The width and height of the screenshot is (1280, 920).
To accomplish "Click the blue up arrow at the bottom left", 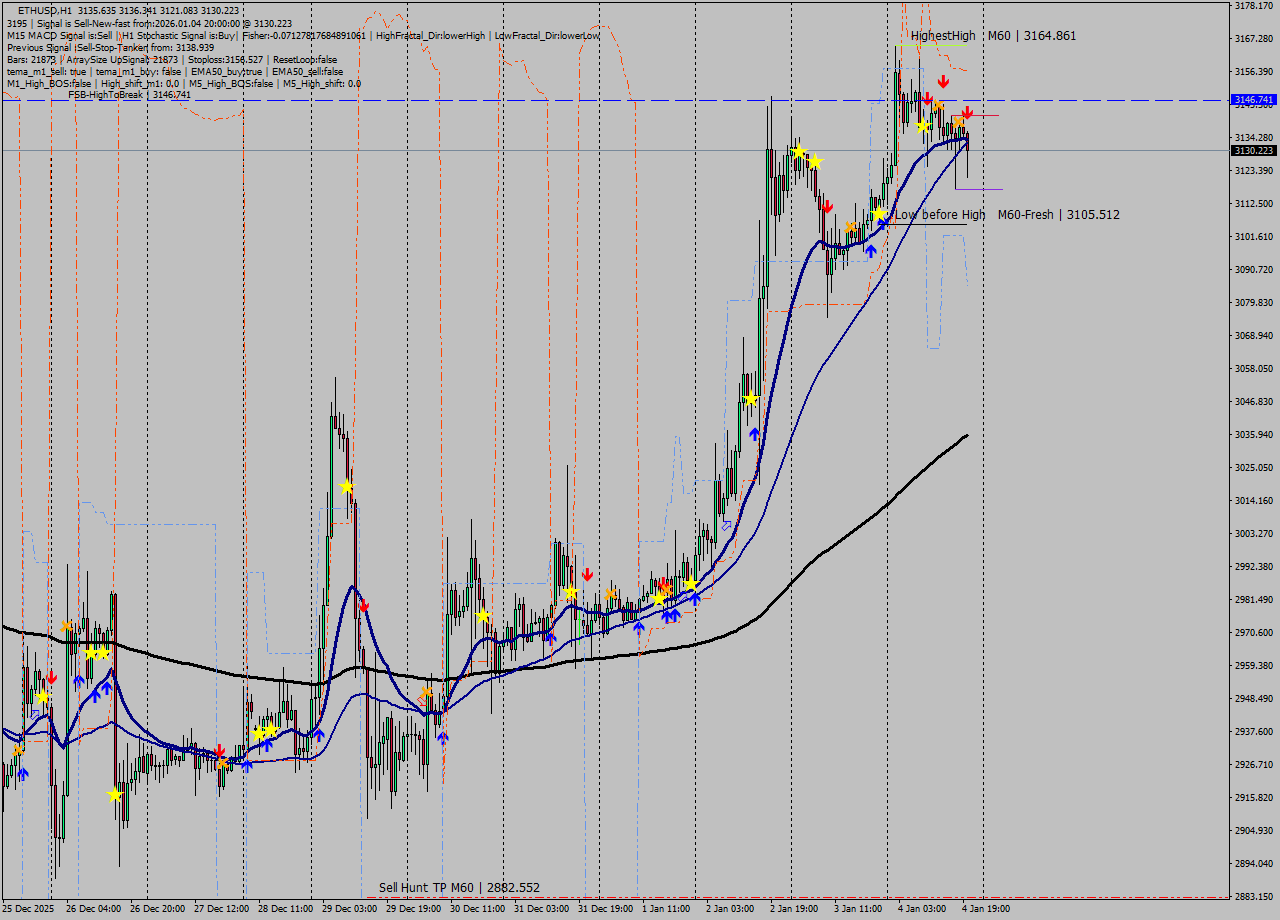I will [22, 772].
